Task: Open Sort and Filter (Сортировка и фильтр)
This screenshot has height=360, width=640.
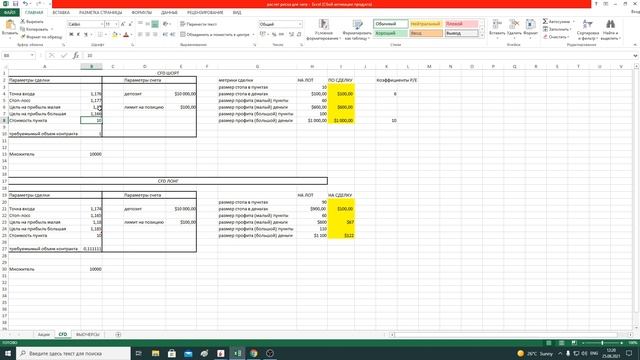Action: click(588, 29)
